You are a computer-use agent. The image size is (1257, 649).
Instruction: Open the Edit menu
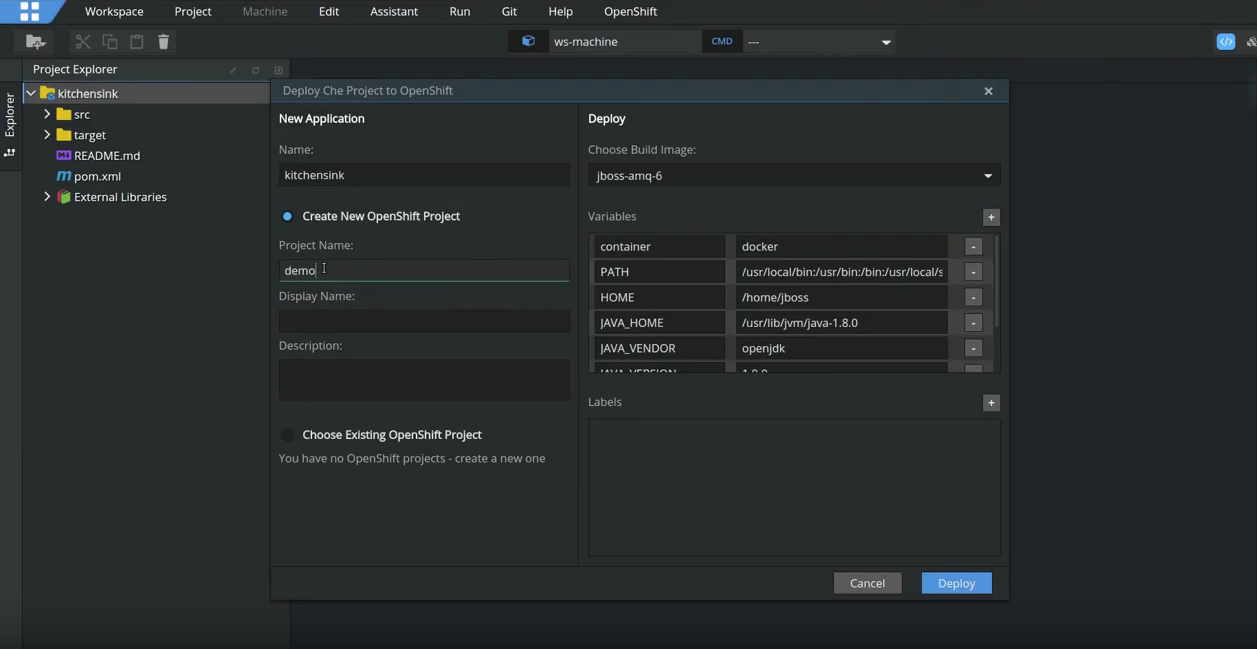329,11
